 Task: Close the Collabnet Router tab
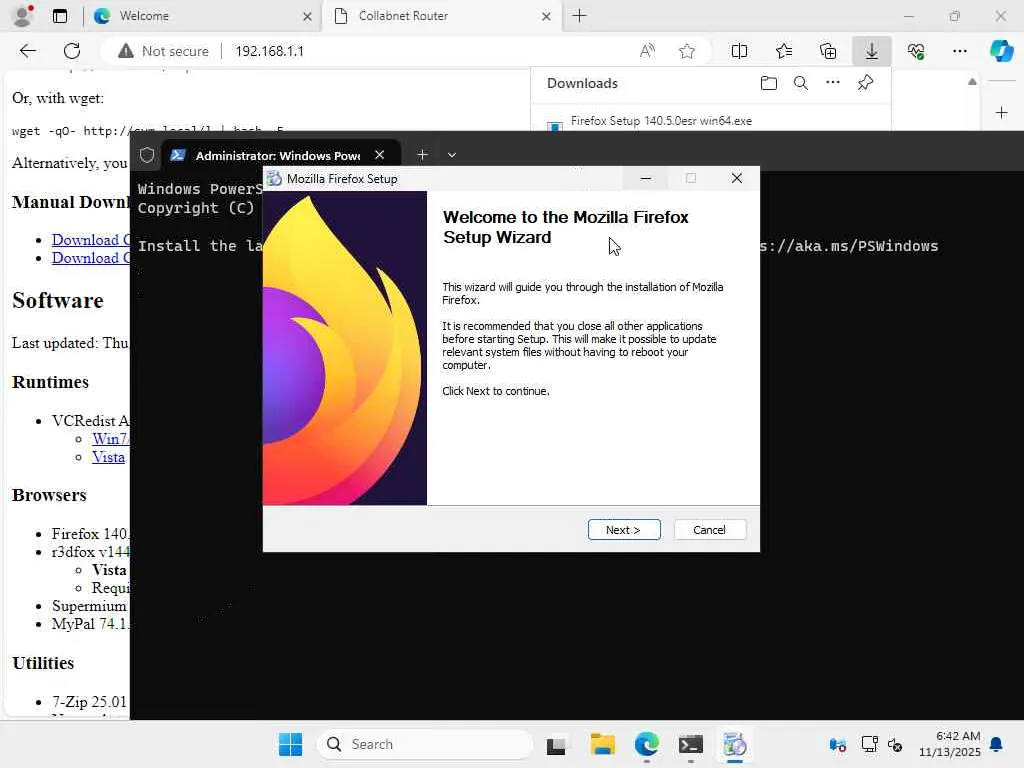(x=546, y=16)
